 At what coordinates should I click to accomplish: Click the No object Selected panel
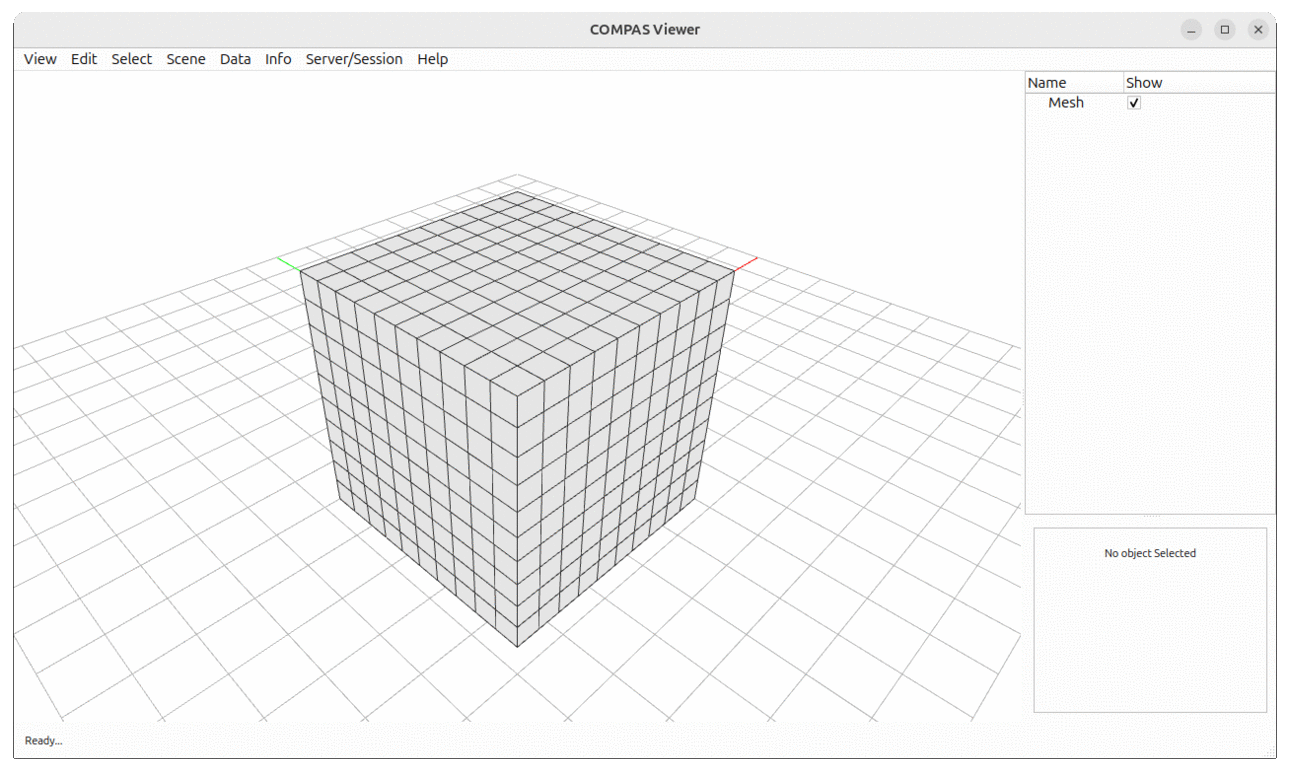pos(1148,553)
